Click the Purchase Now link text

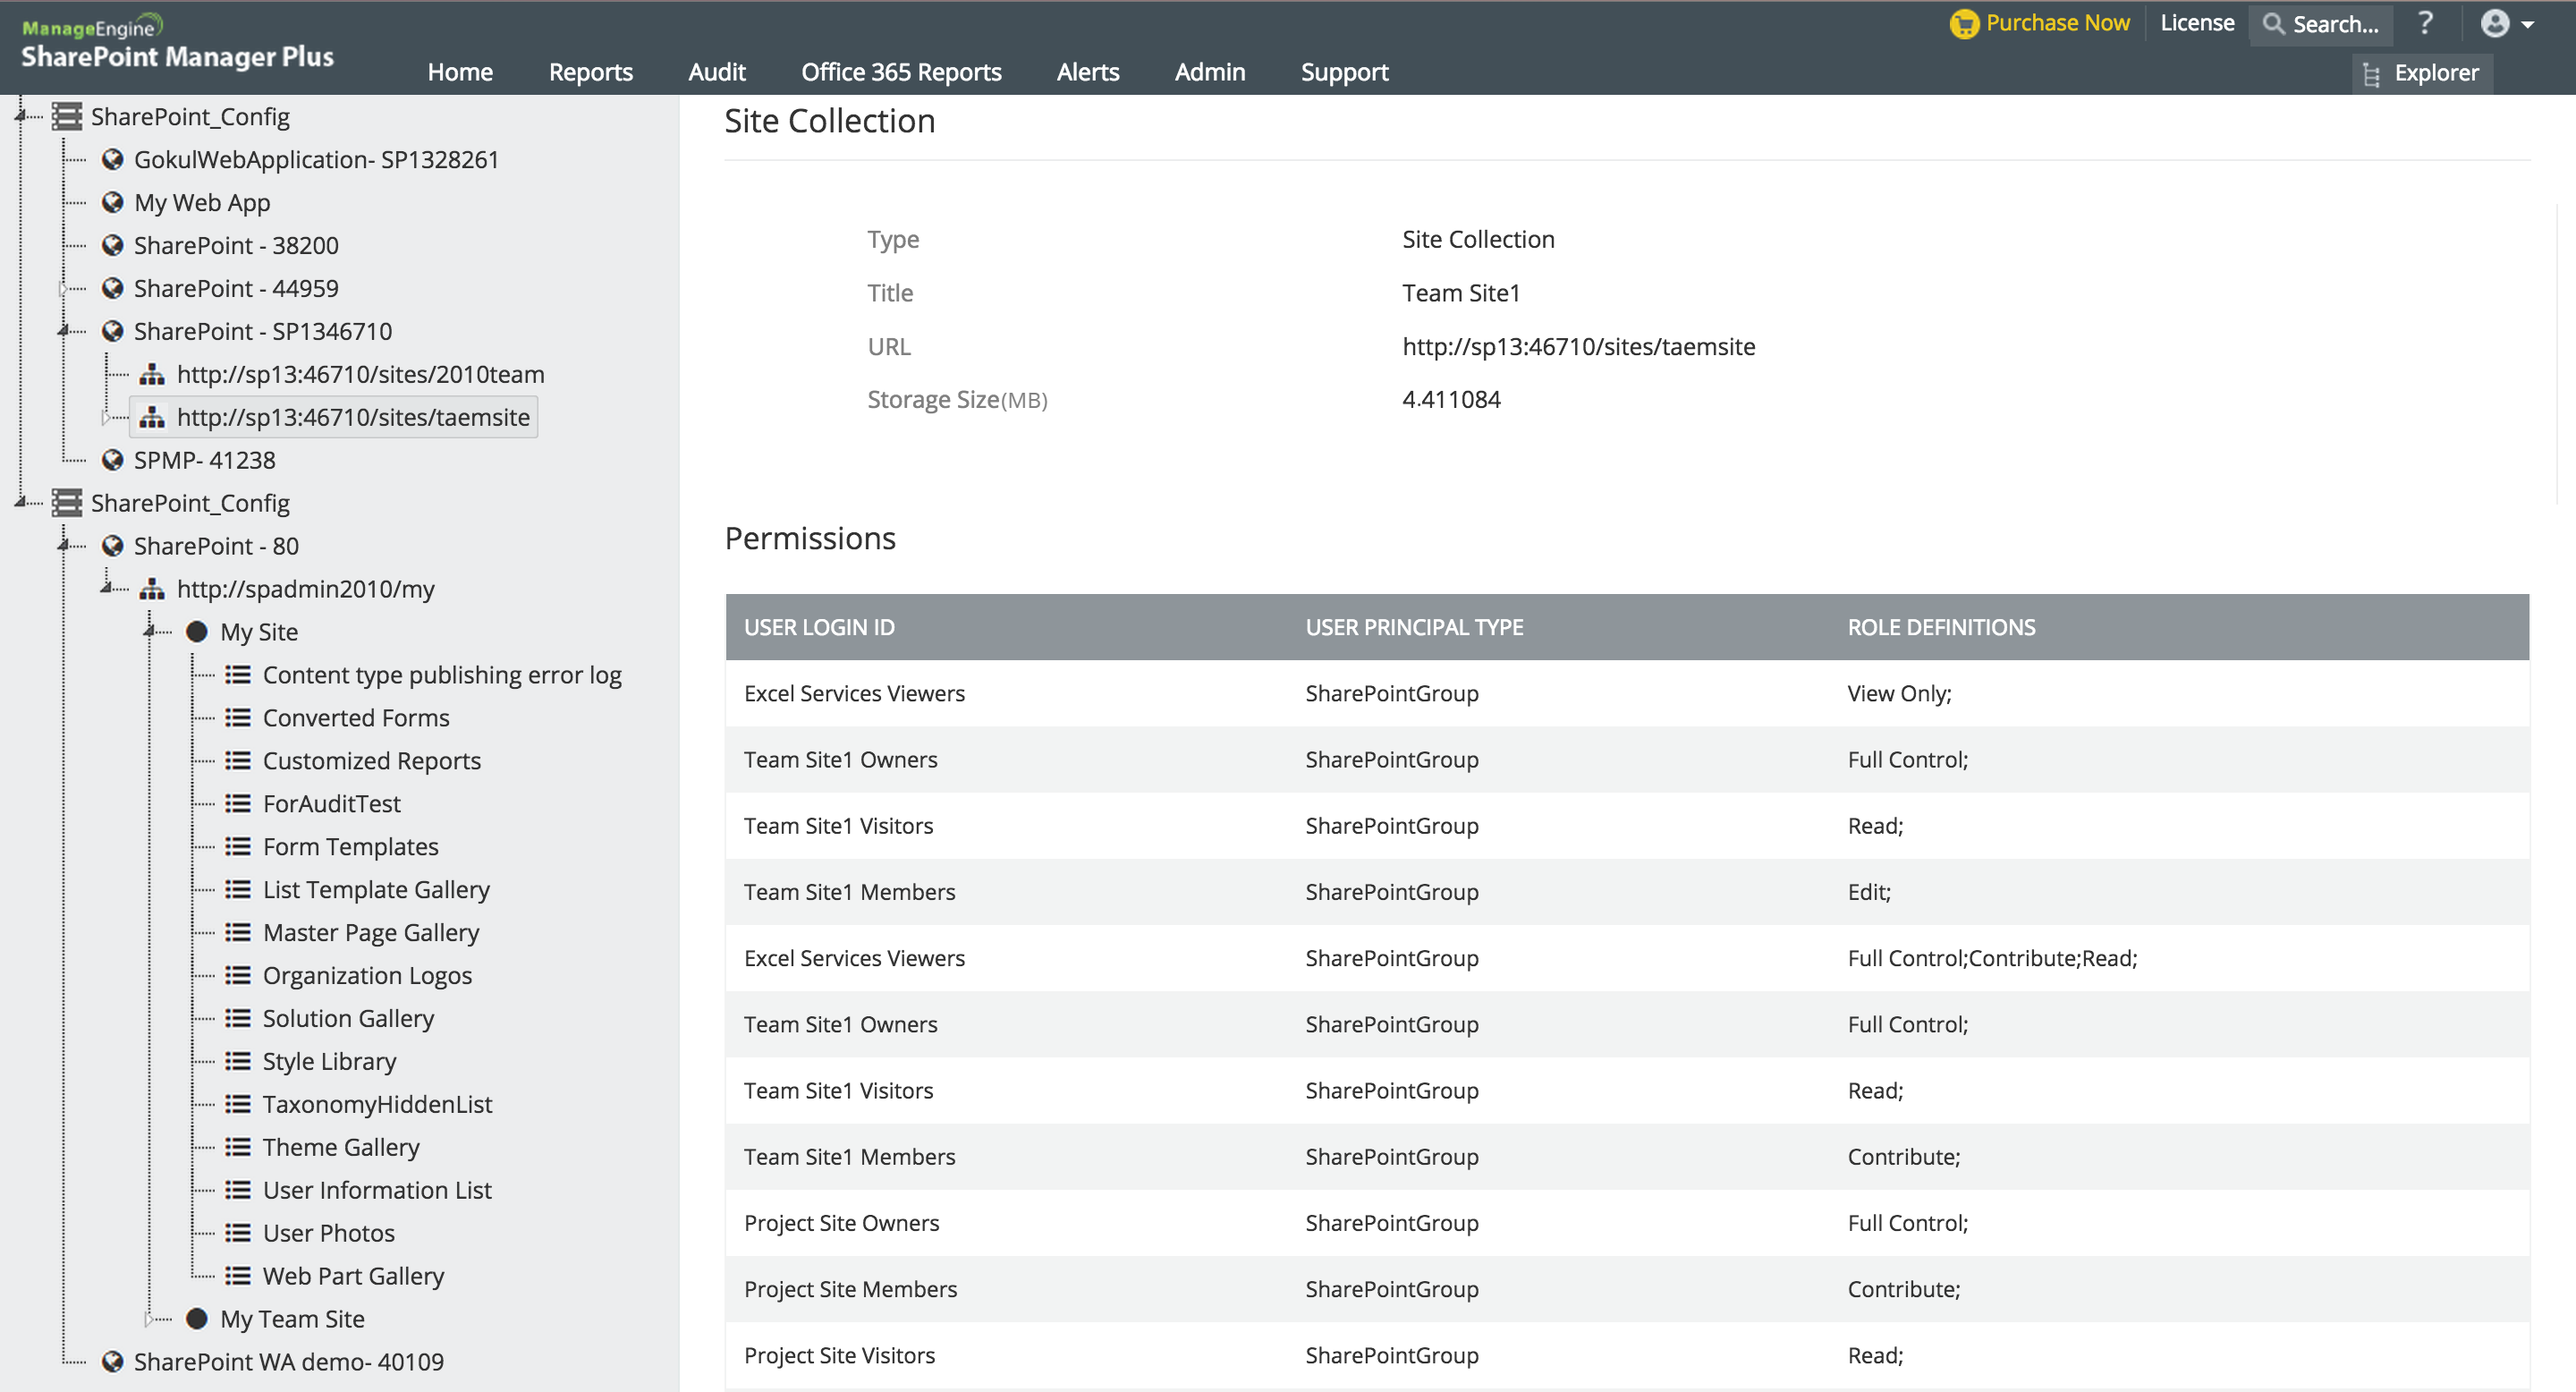2057,23
